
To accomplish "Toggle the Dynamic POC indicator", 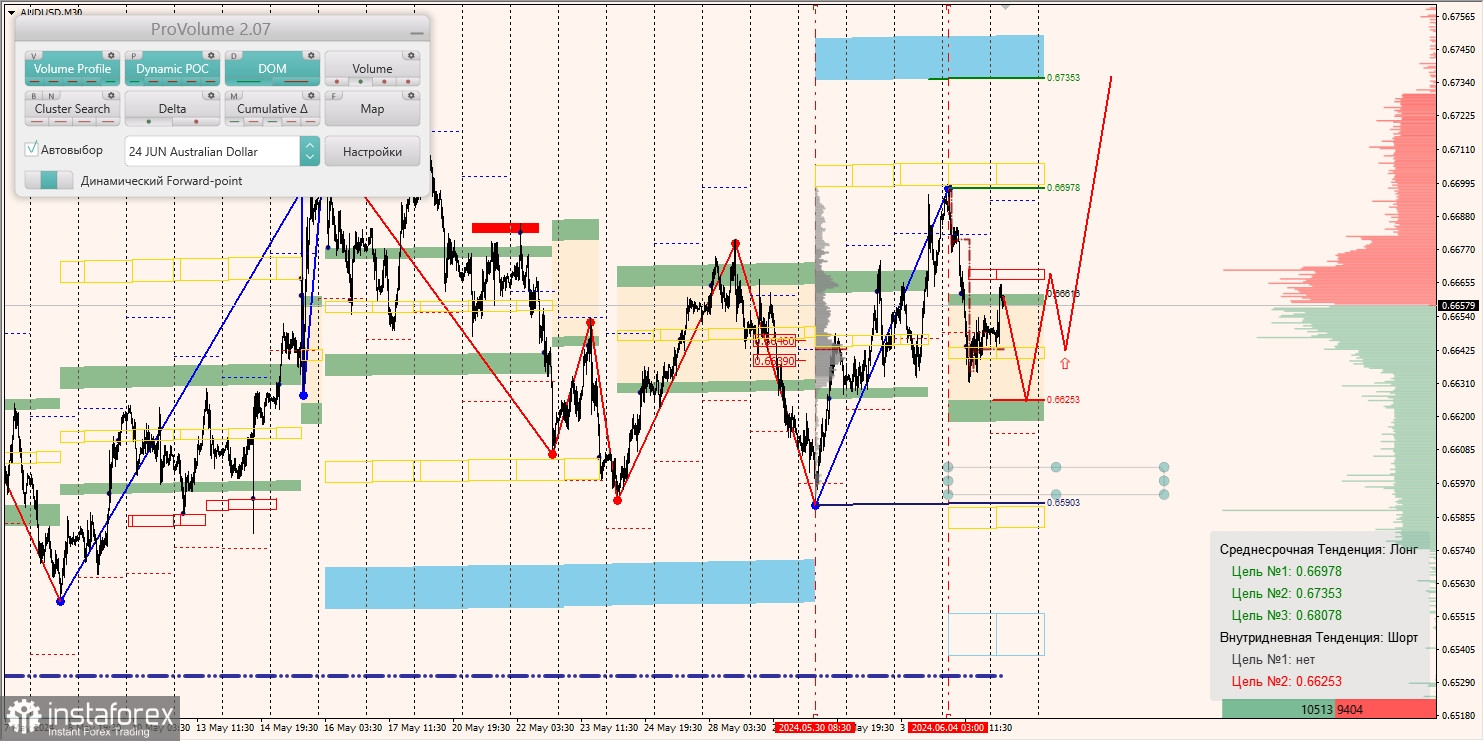I will [172, 69].
